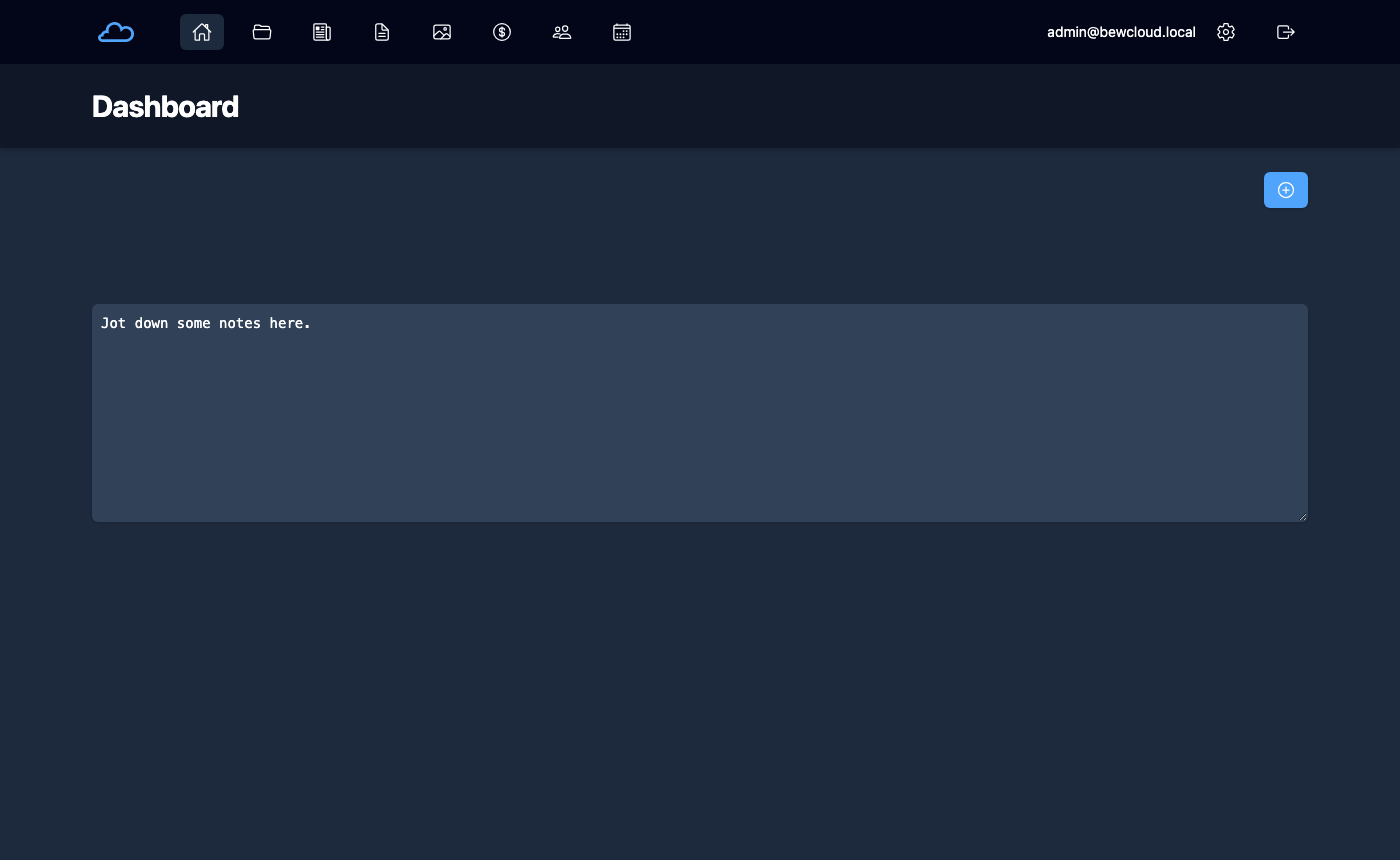Screen dimensions: 1400x860
Task: Open the News newspaper icon
Action: pyautogui.click(x=322, y=32)
